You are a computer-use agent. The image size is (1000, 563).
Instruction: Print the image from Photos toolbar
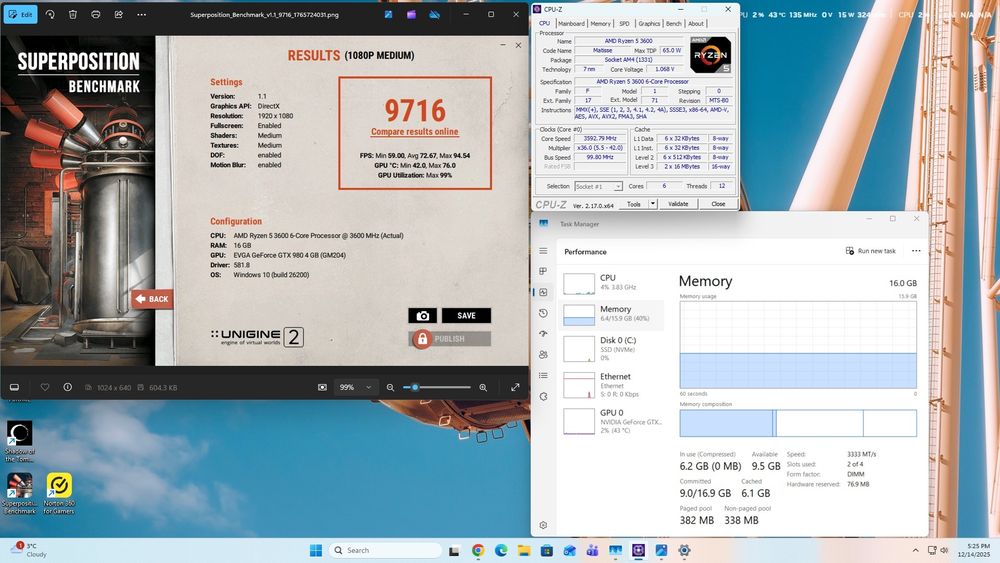tap(96, 14)
